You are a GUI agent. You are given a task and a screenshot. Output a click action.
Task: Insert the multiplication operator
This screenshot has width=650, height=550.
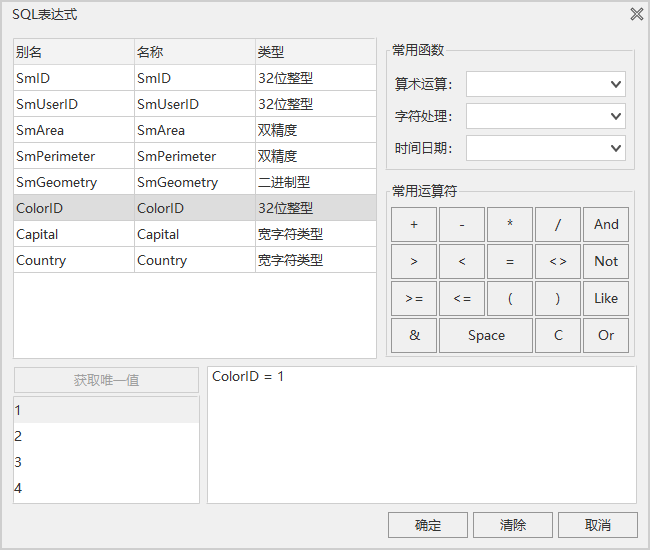click(x=510, y=225)
